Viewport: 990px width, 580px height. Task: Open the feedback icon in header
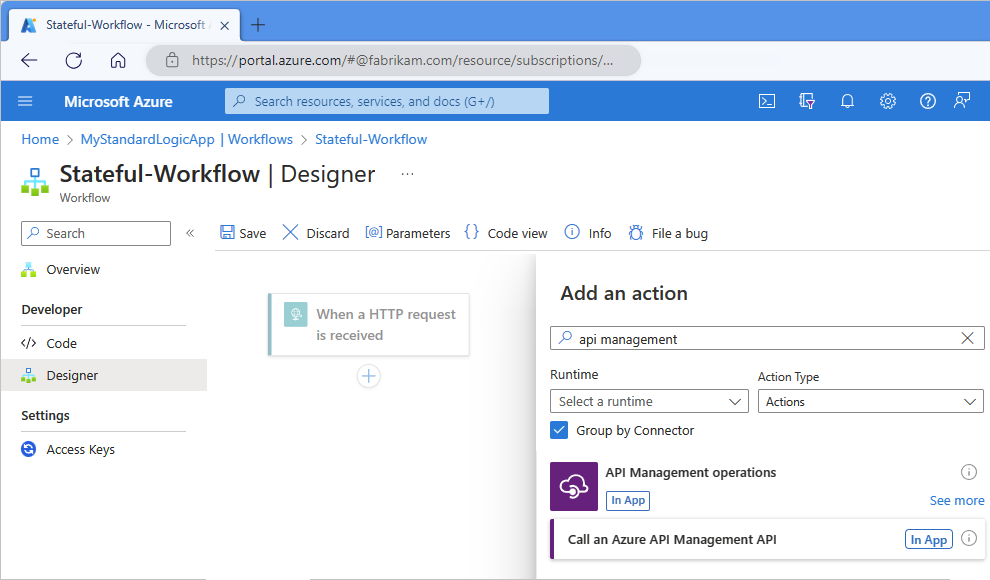coord(962,101)
